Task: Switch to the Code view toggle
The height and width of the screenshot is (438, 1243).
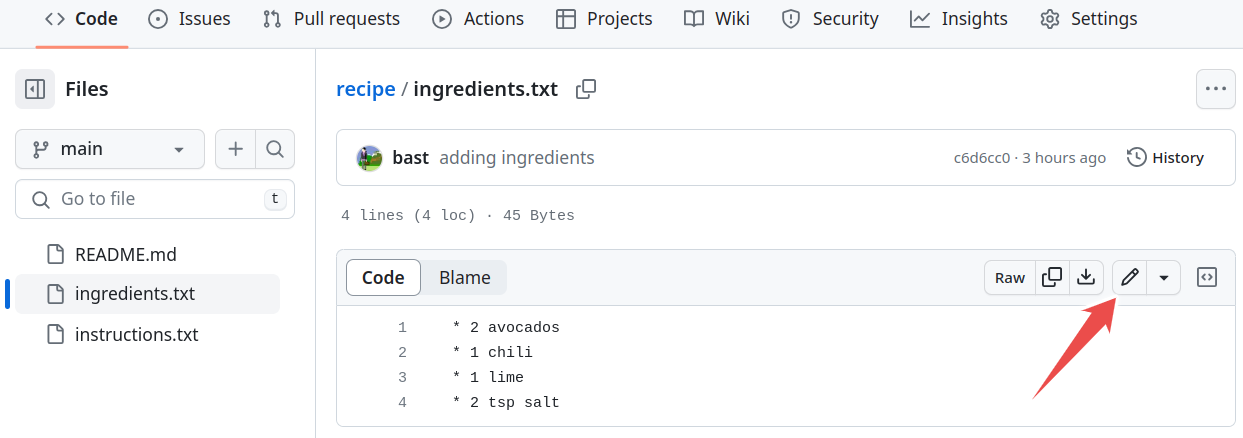Action: pyautogui.click(x=383, y=278)
